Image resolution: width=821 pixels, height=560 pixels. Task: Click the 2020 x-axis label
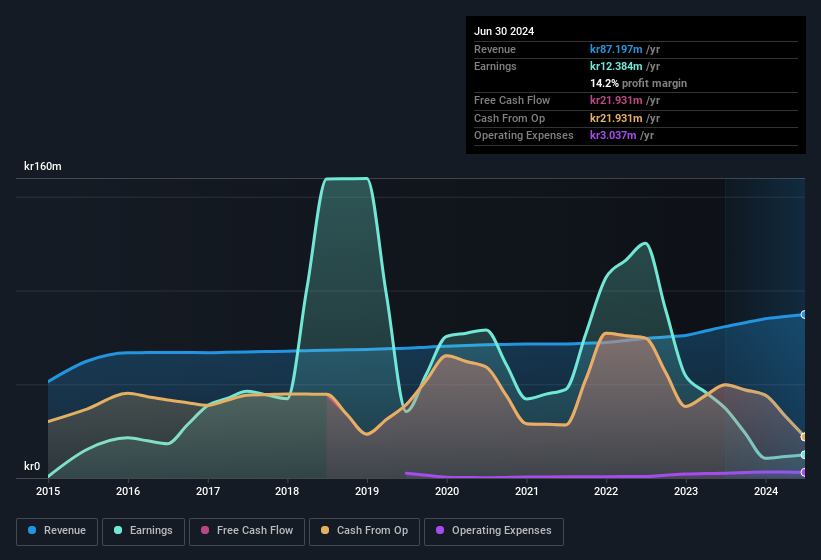coord(447,491)
